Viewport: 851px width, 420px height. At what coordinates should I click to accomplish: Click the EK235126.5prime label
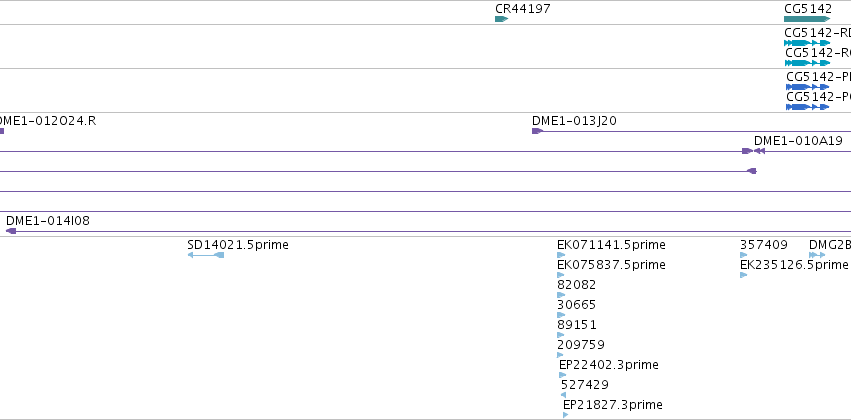coord(793,265)
